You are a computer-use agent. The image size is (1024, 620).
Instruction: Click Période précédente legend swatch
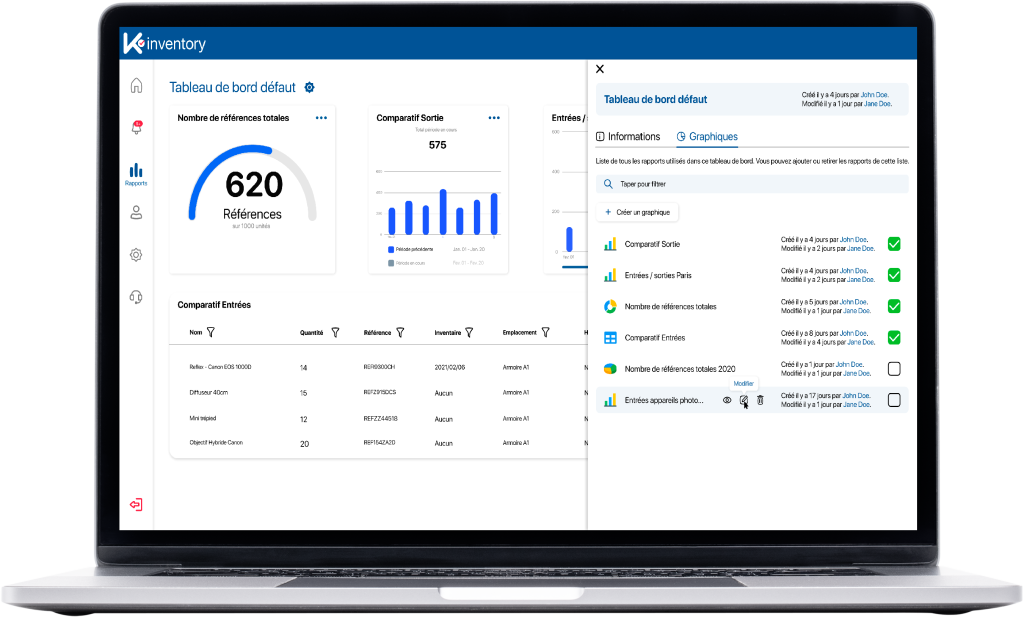(x=391, y=250)
